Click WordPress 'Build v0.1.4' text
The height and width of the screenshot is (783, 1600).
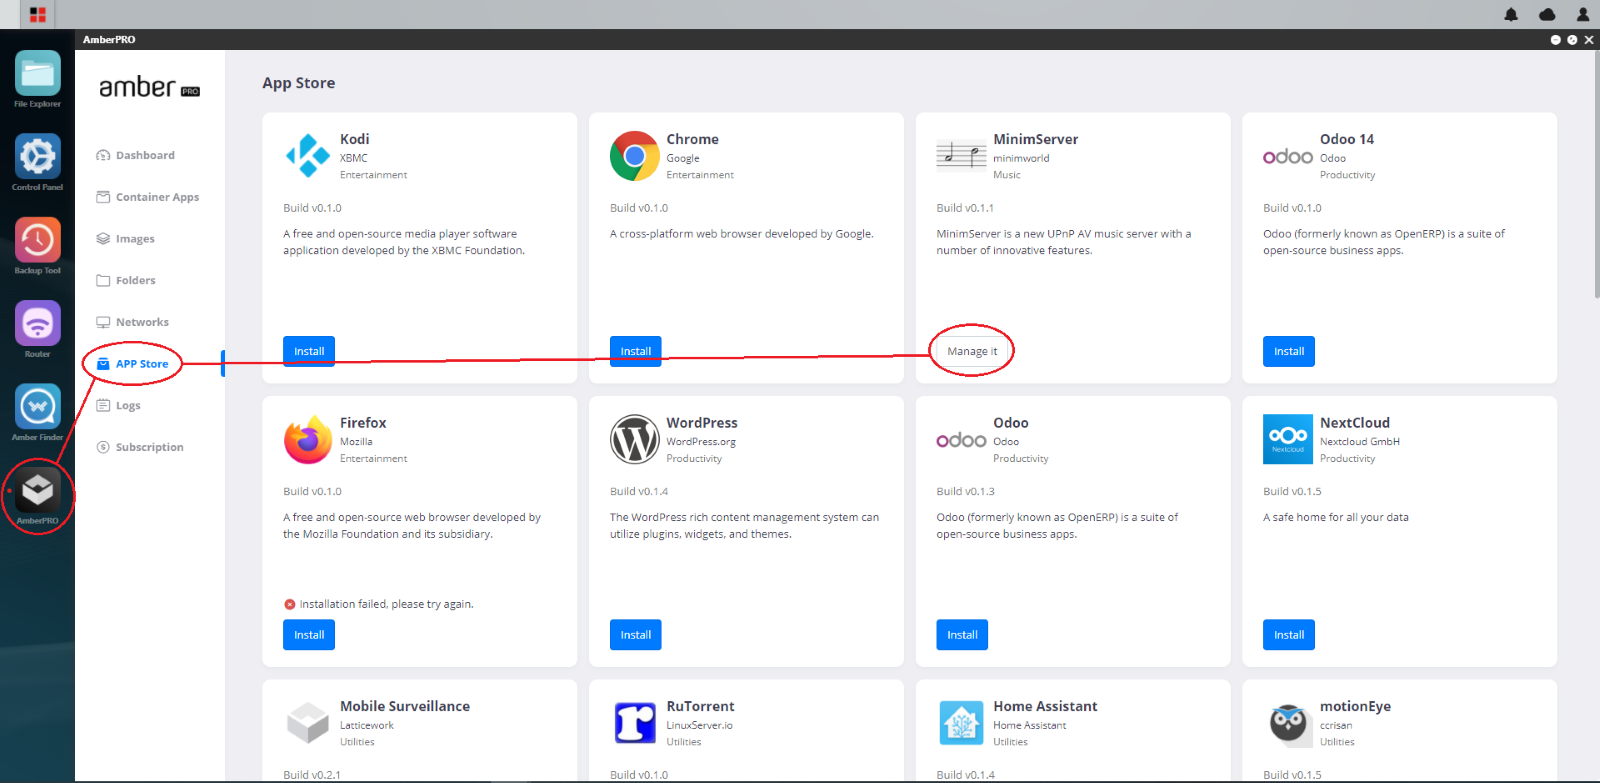(639, 491)
